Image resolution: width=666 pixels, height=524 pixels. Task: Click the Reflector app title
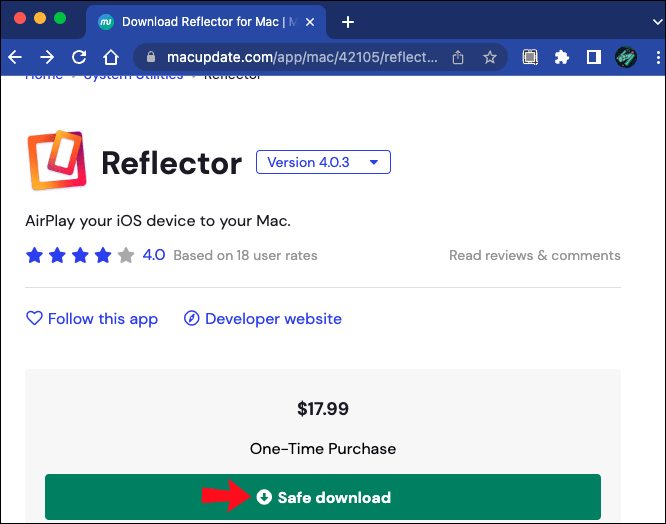pyautogui.click(x=172, y=163)
